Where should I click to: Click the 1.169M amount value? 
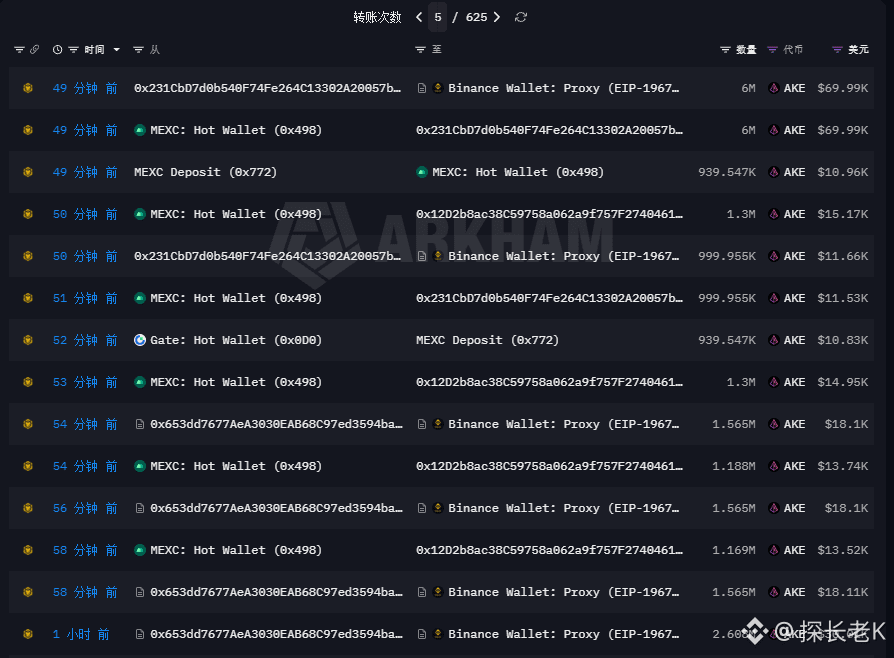[x=734, y=550]
